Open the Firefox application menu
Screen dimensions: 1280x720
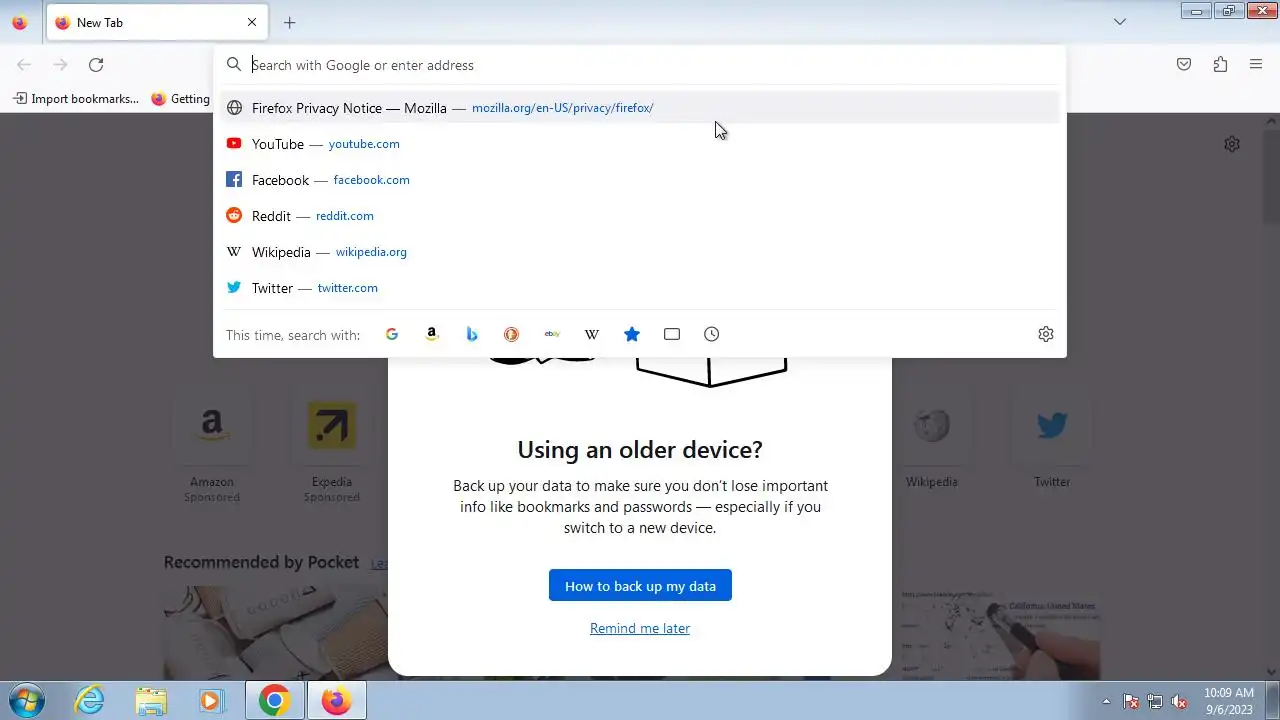pyautogui.click(x=1256, y=65)
